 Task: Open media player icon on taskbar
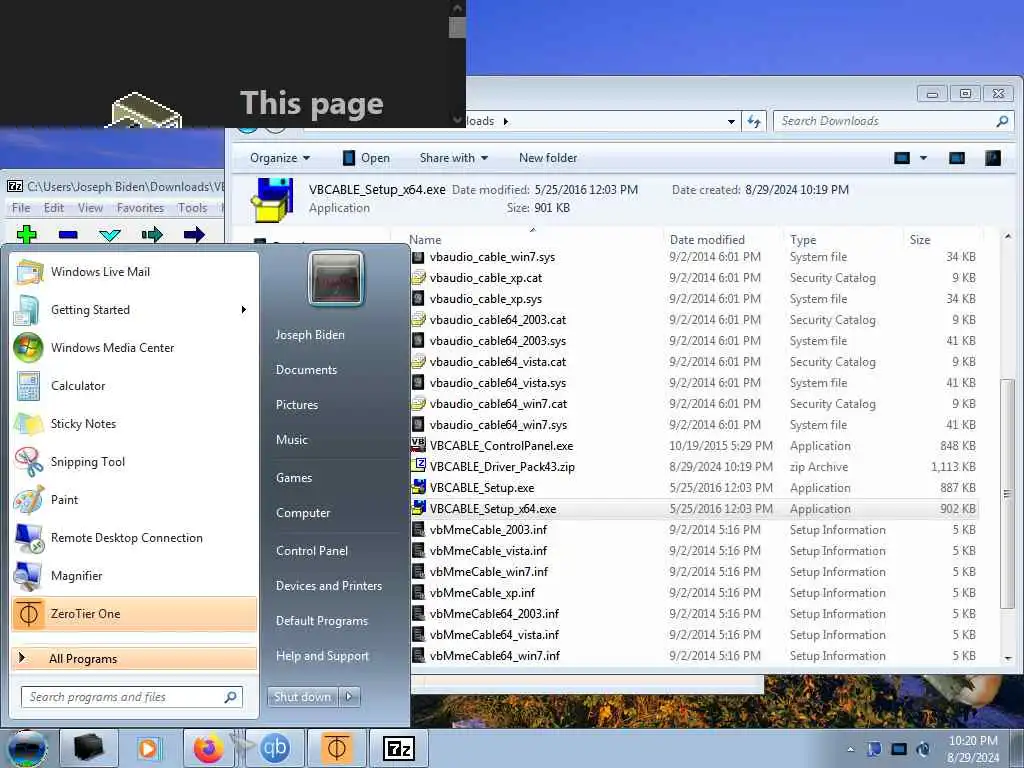coord(148,748)
